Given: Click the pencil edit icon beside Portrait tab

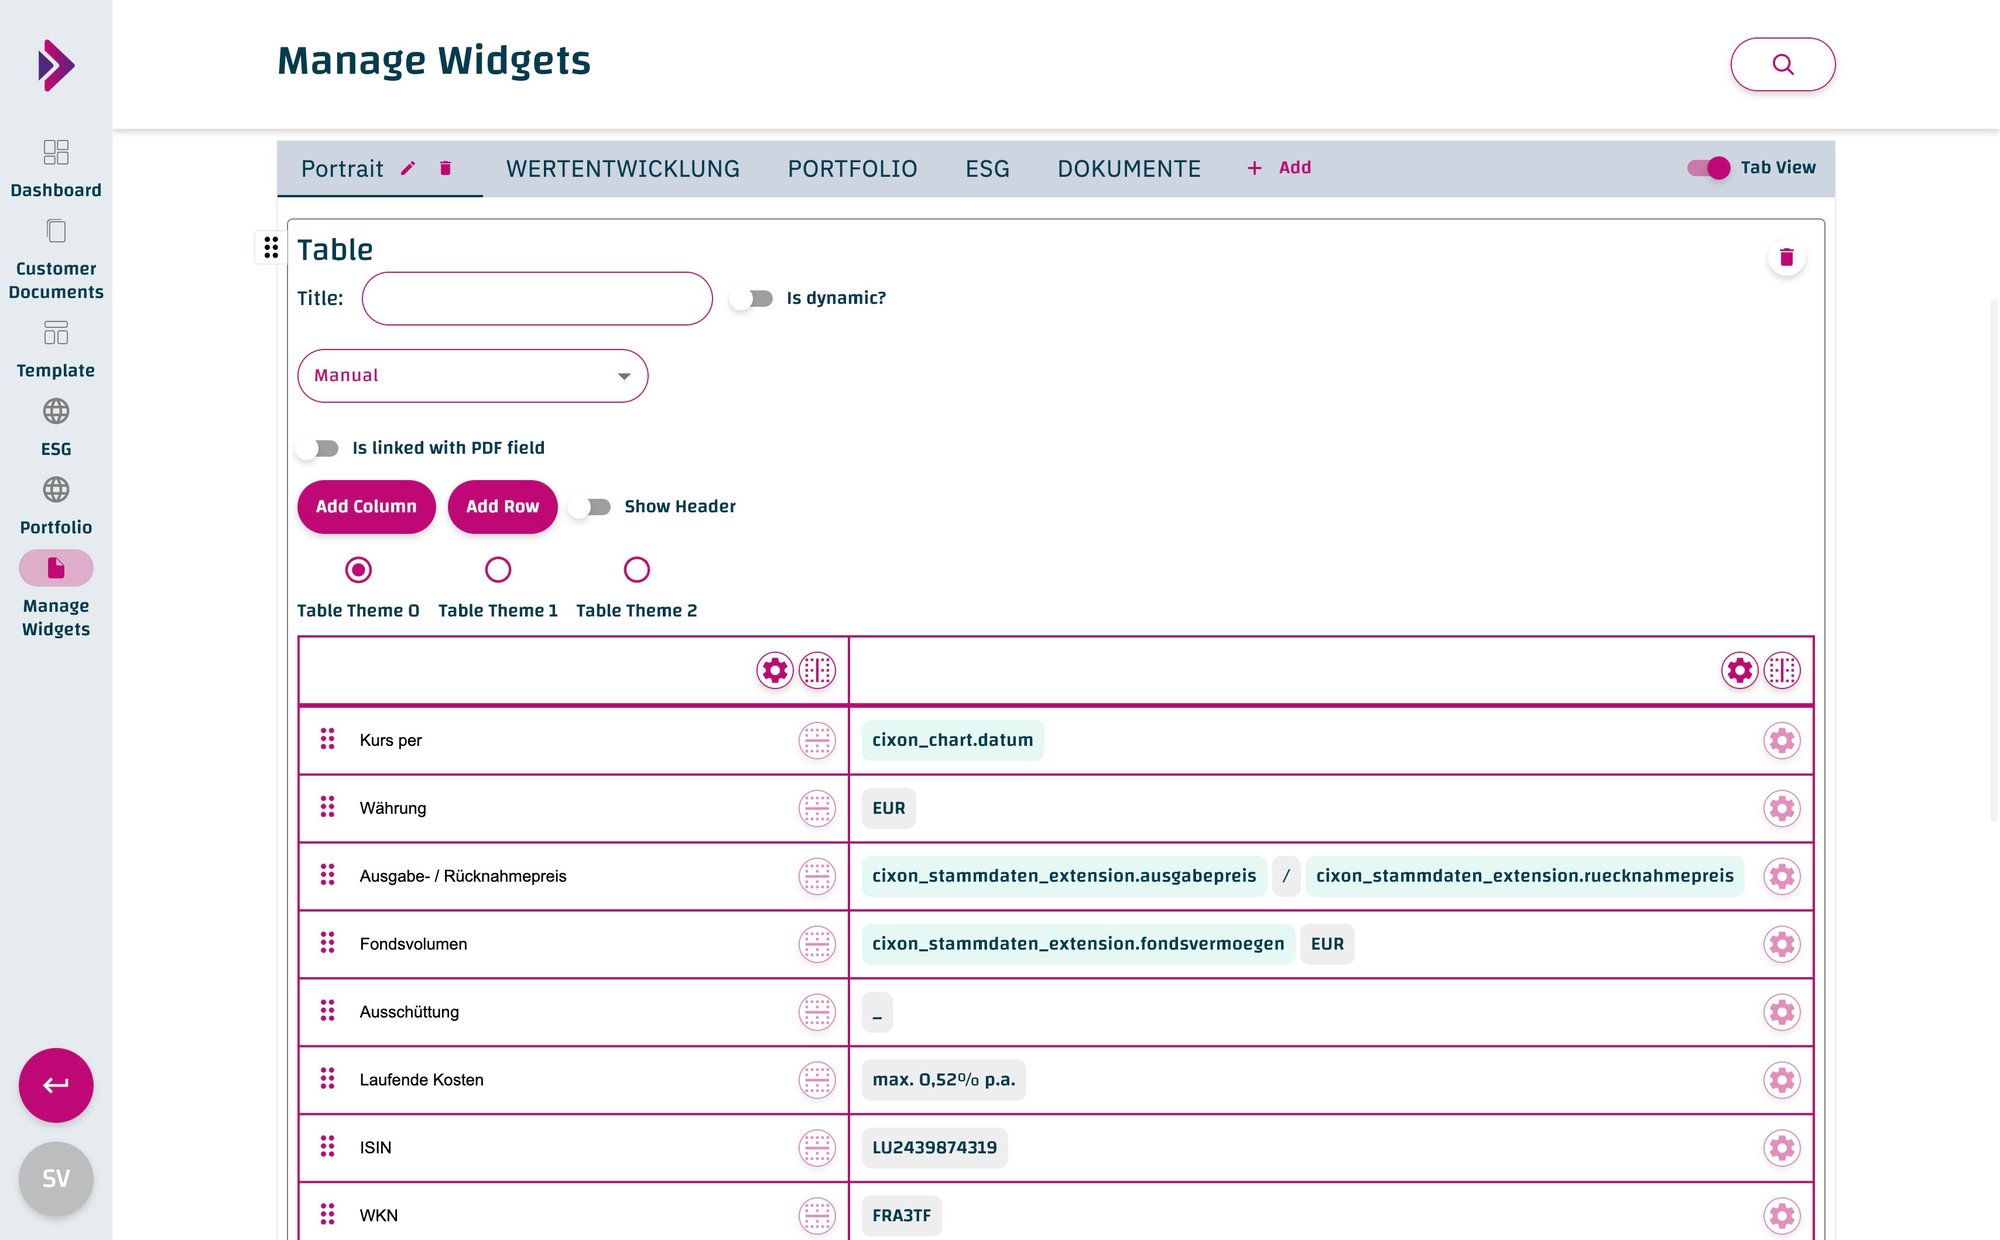Looking at the screenshot, I should click(x=408, y=168).
